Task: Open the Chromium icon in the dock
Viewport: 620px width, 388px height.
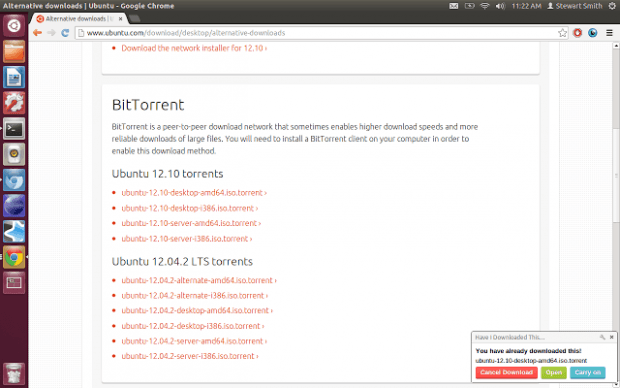Action: [x=14, y=180]
